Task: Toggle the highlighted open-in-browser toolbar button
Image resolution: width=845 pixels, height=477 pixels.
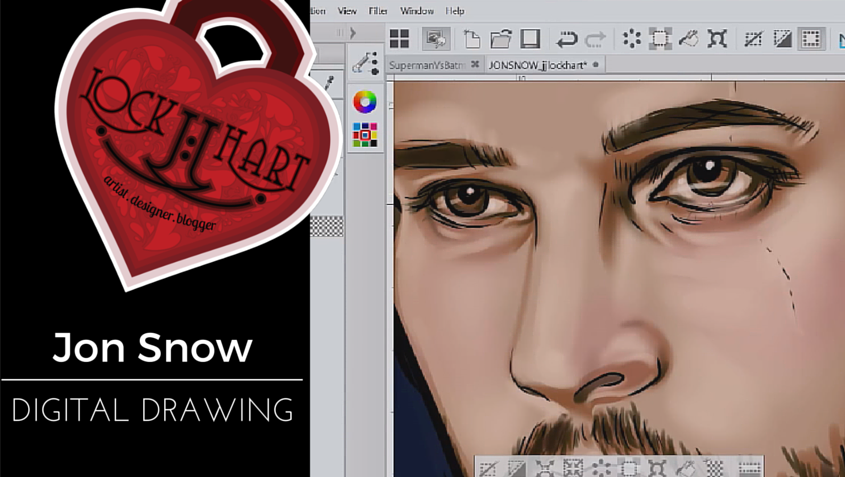Action: 436,39
